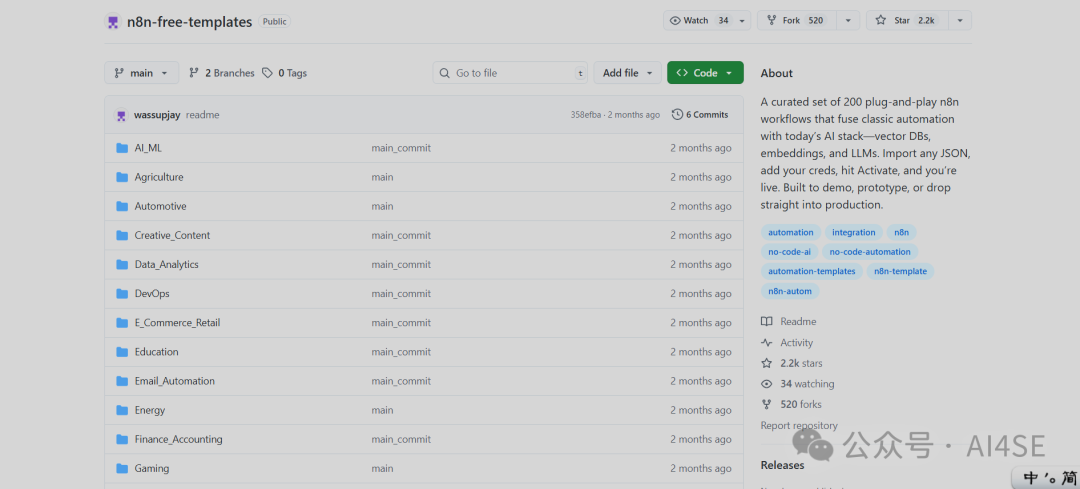The image size is (1080, 489).
Task: Open the 6 Commits link
Action: coord(700,115)
